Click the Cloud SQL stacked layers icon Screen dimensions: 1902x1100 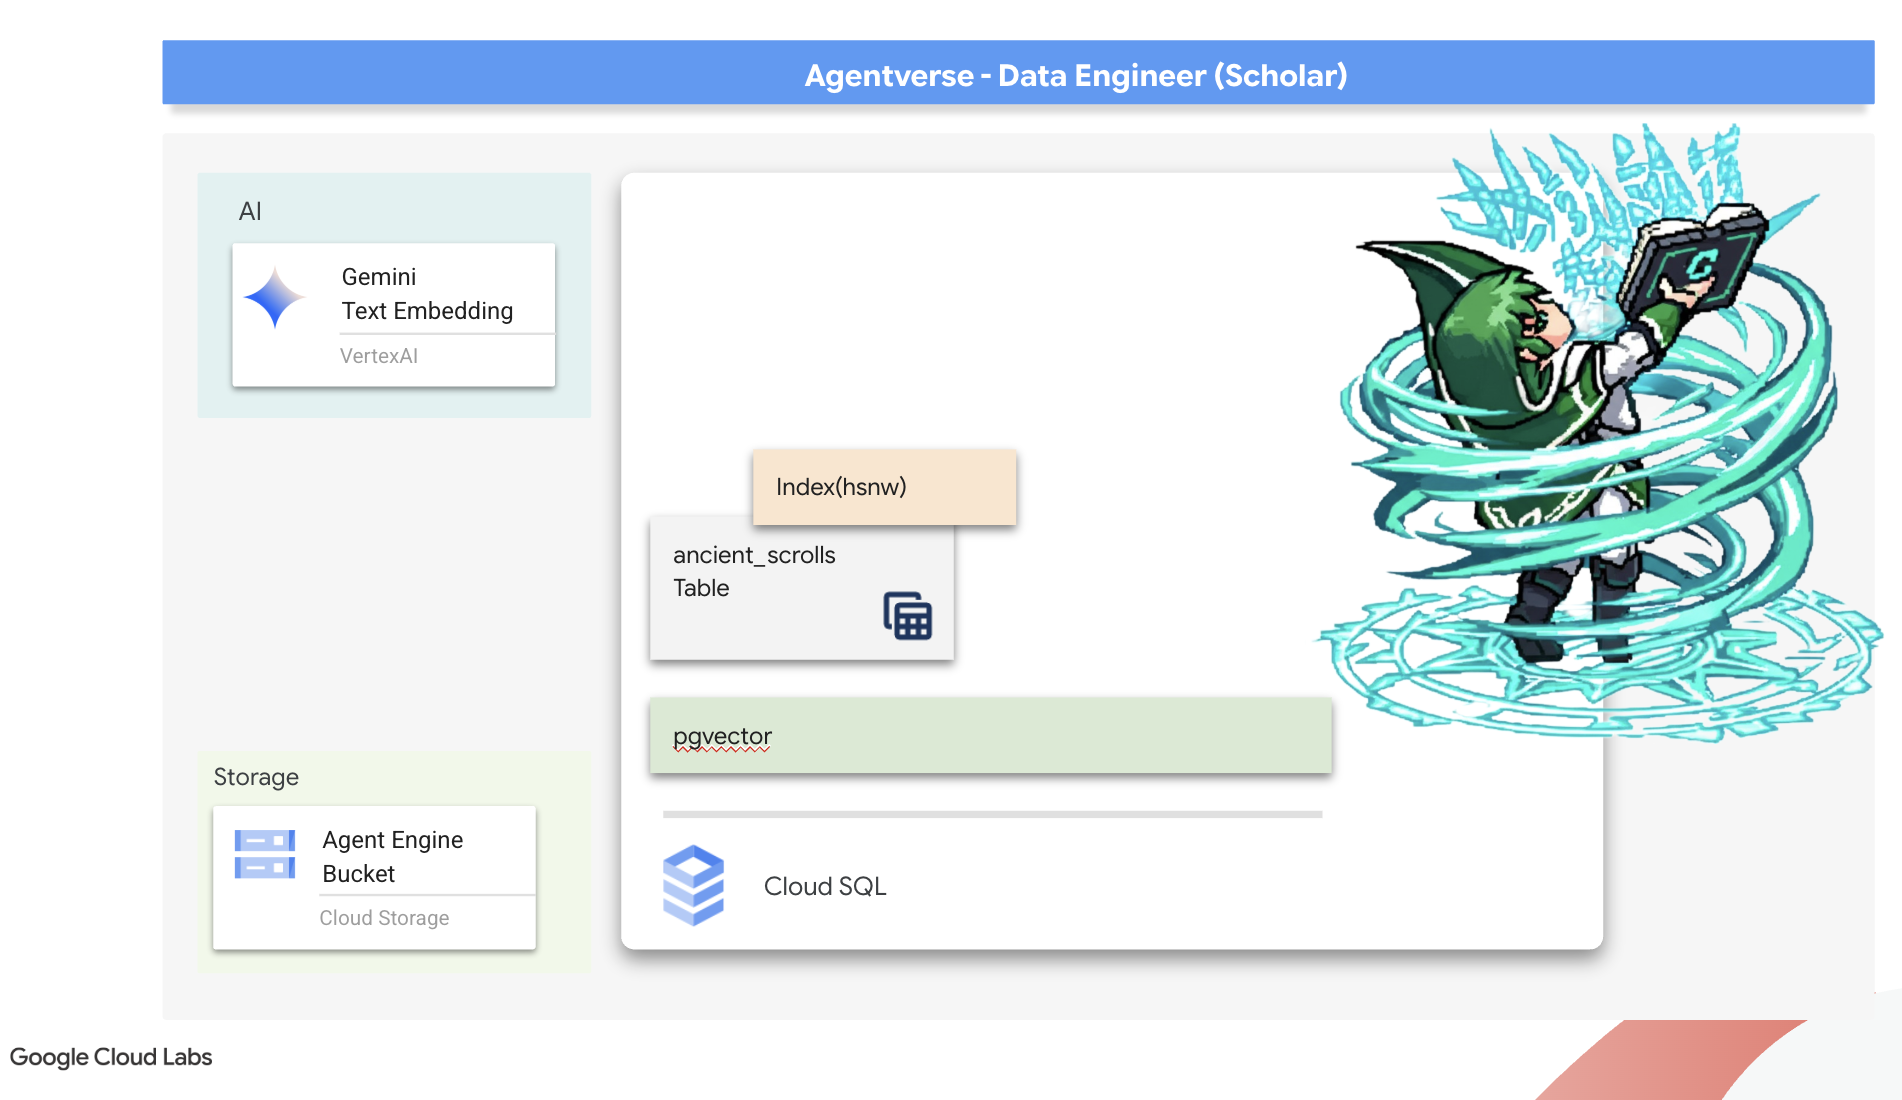(x=693, y=885)
